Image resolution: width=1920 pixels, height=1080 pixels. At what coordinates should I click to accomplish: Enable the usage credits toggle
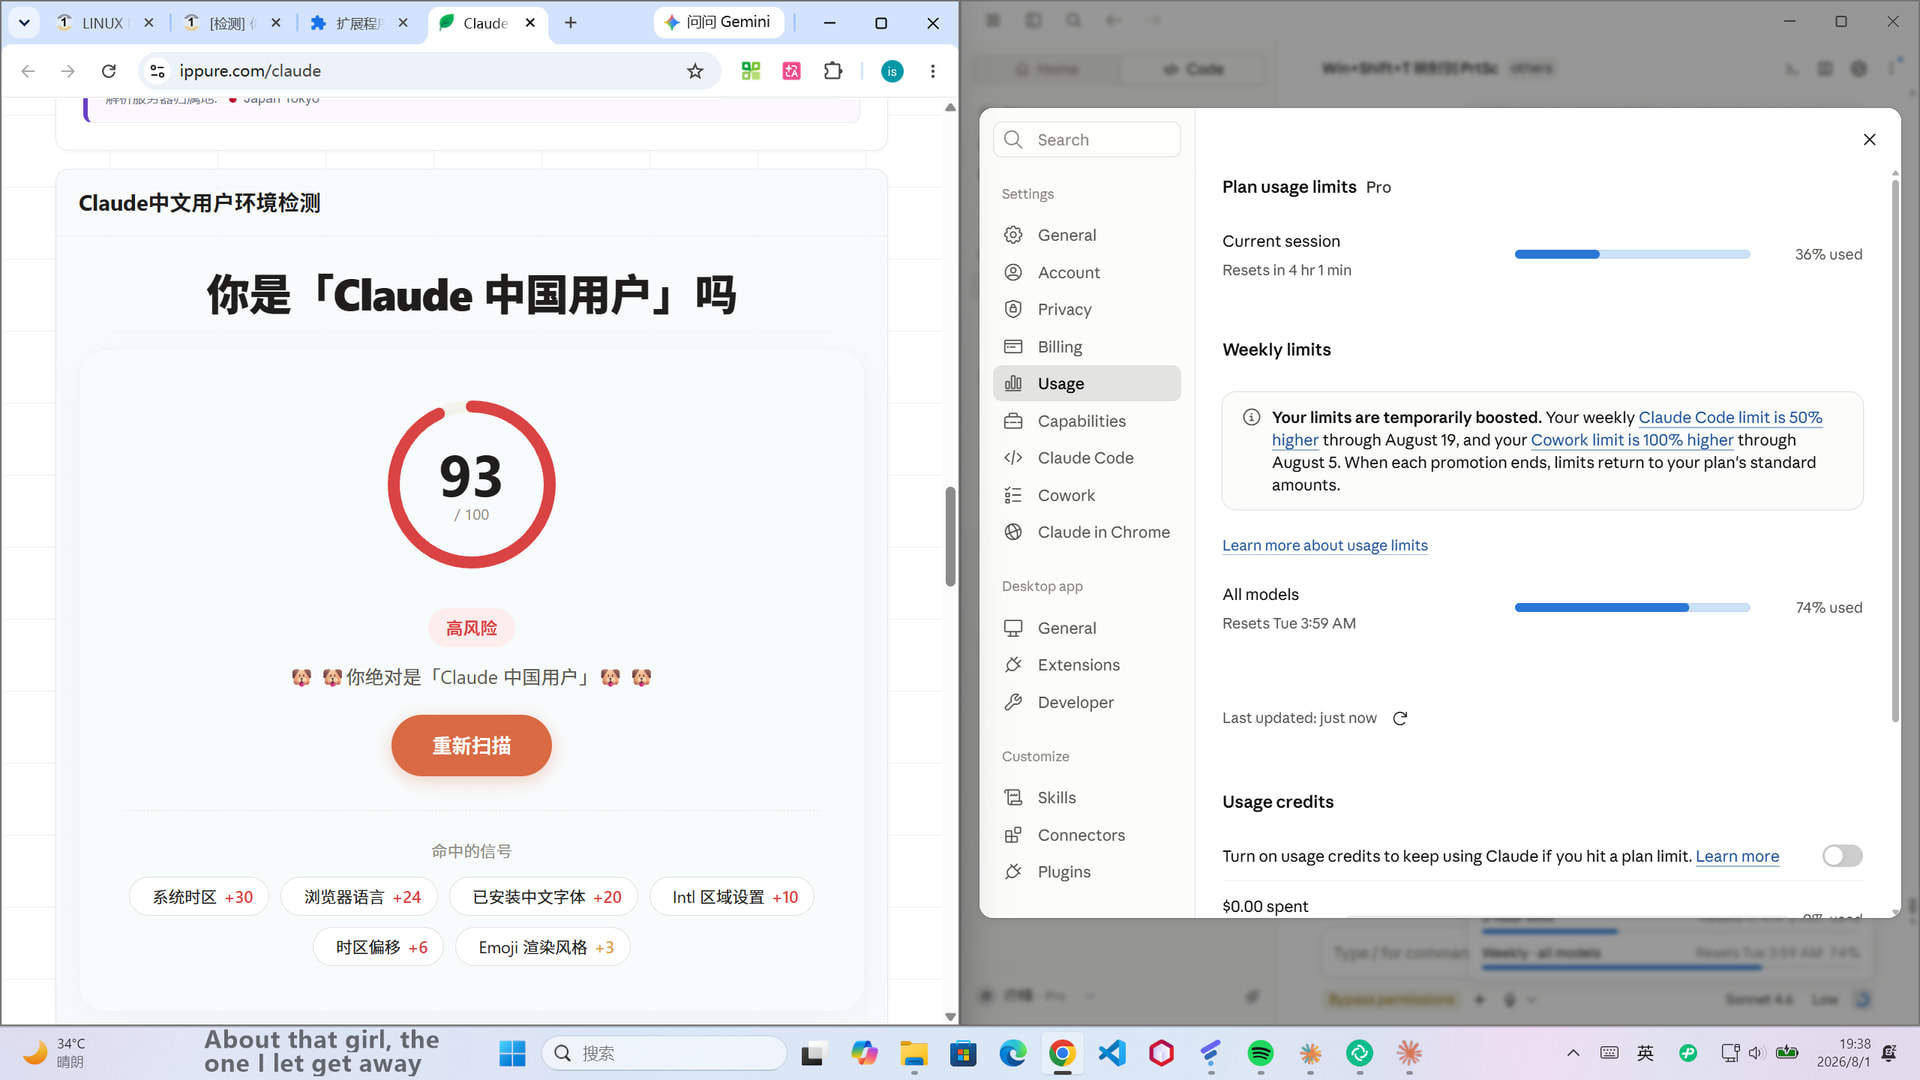(1842, 856)
